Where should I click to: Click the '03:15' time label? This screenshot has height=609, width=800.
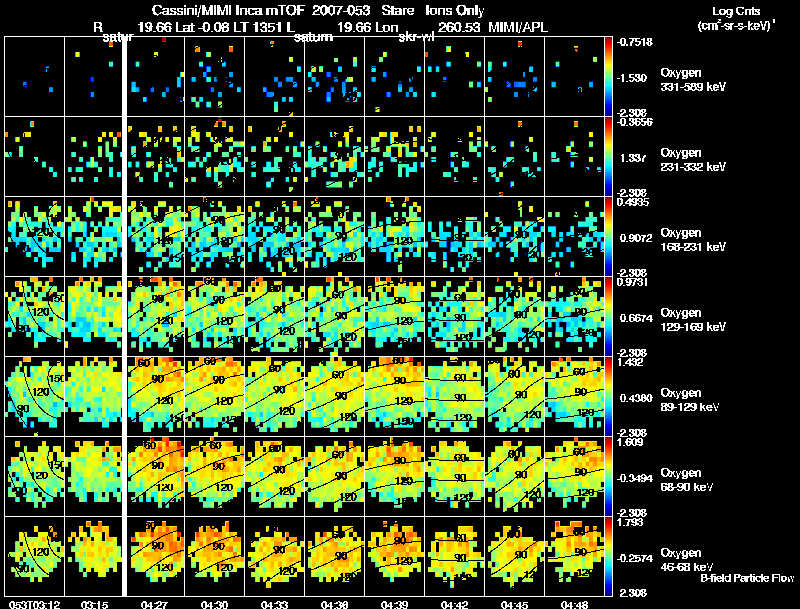(x=94, y=604)
